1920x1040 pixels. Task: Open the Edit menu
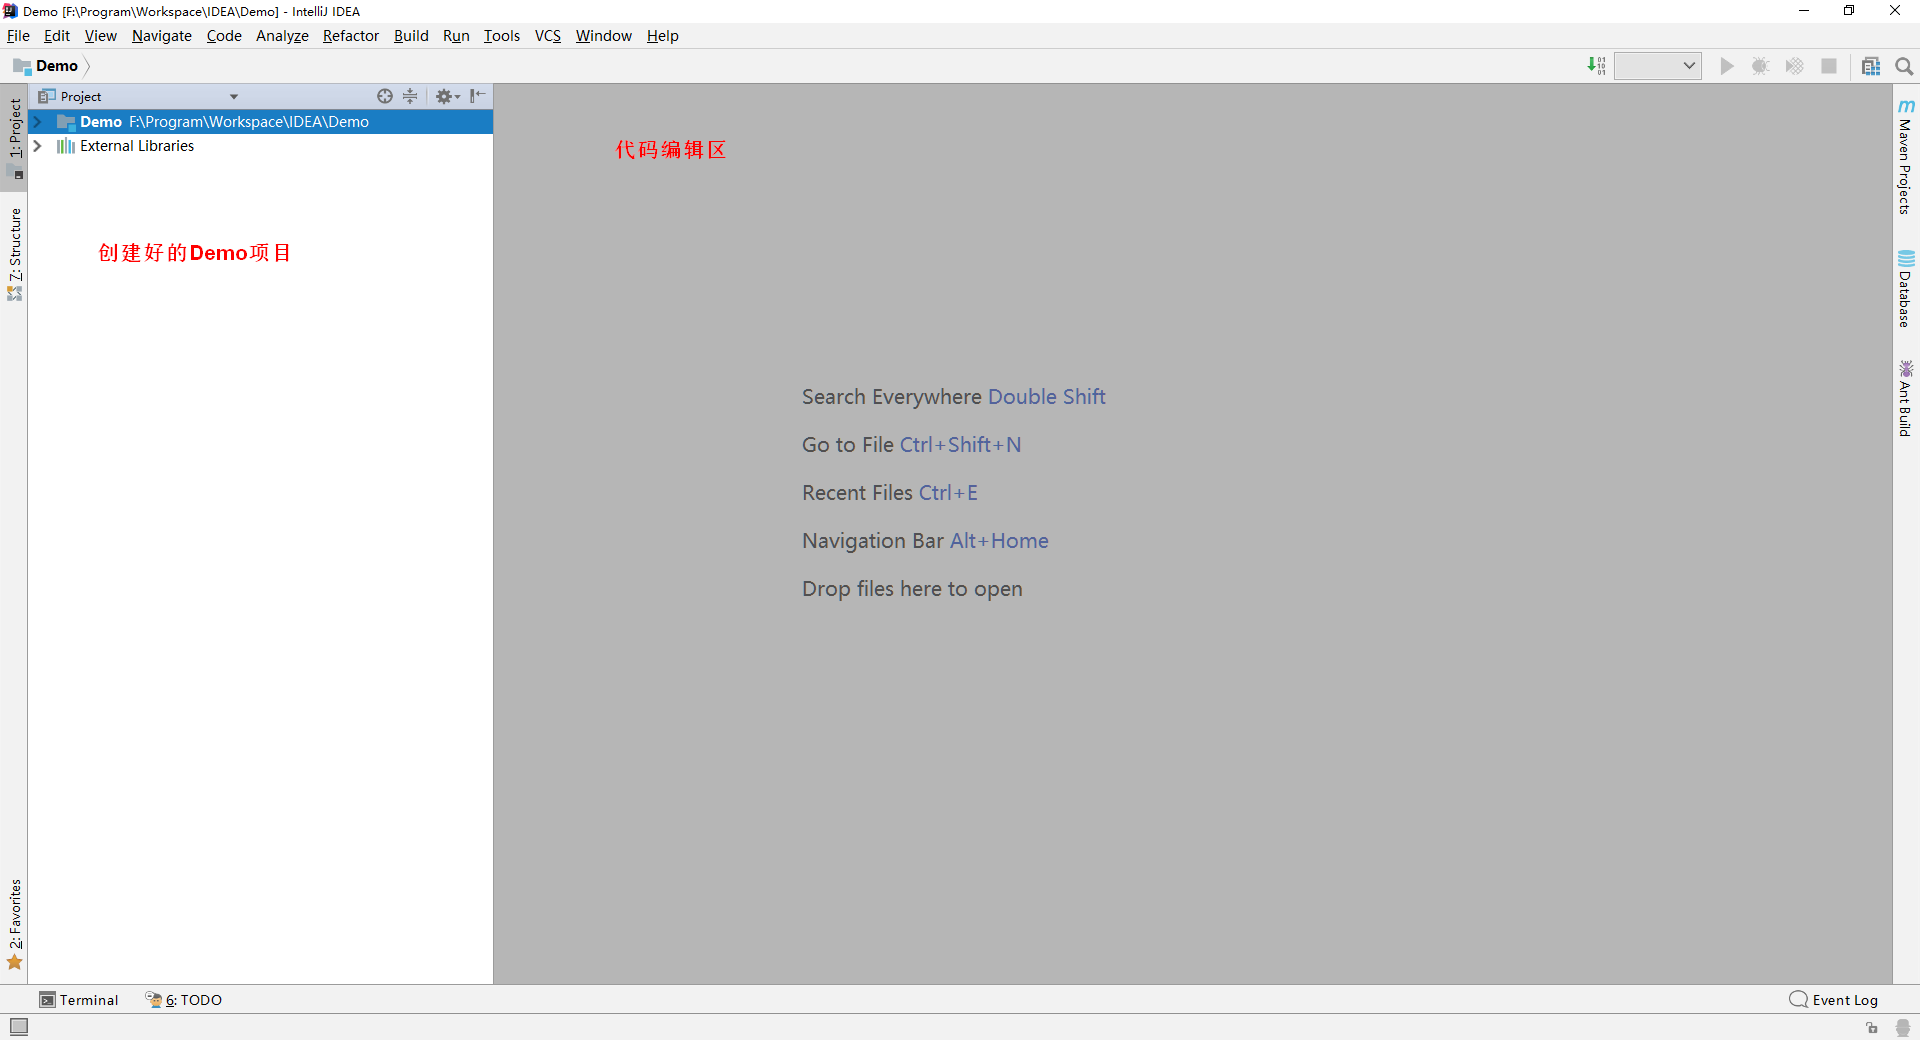57,36
